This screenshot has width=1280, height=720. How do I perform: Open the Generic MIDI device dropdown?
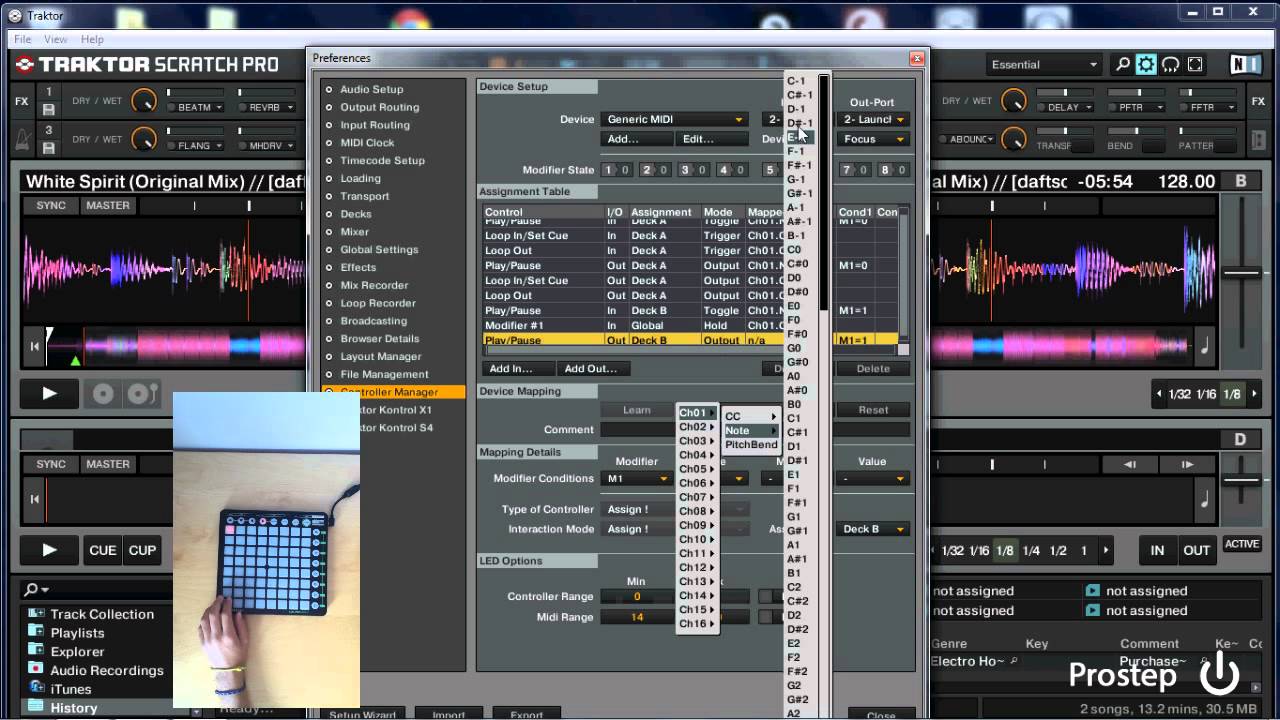point(675,120)
